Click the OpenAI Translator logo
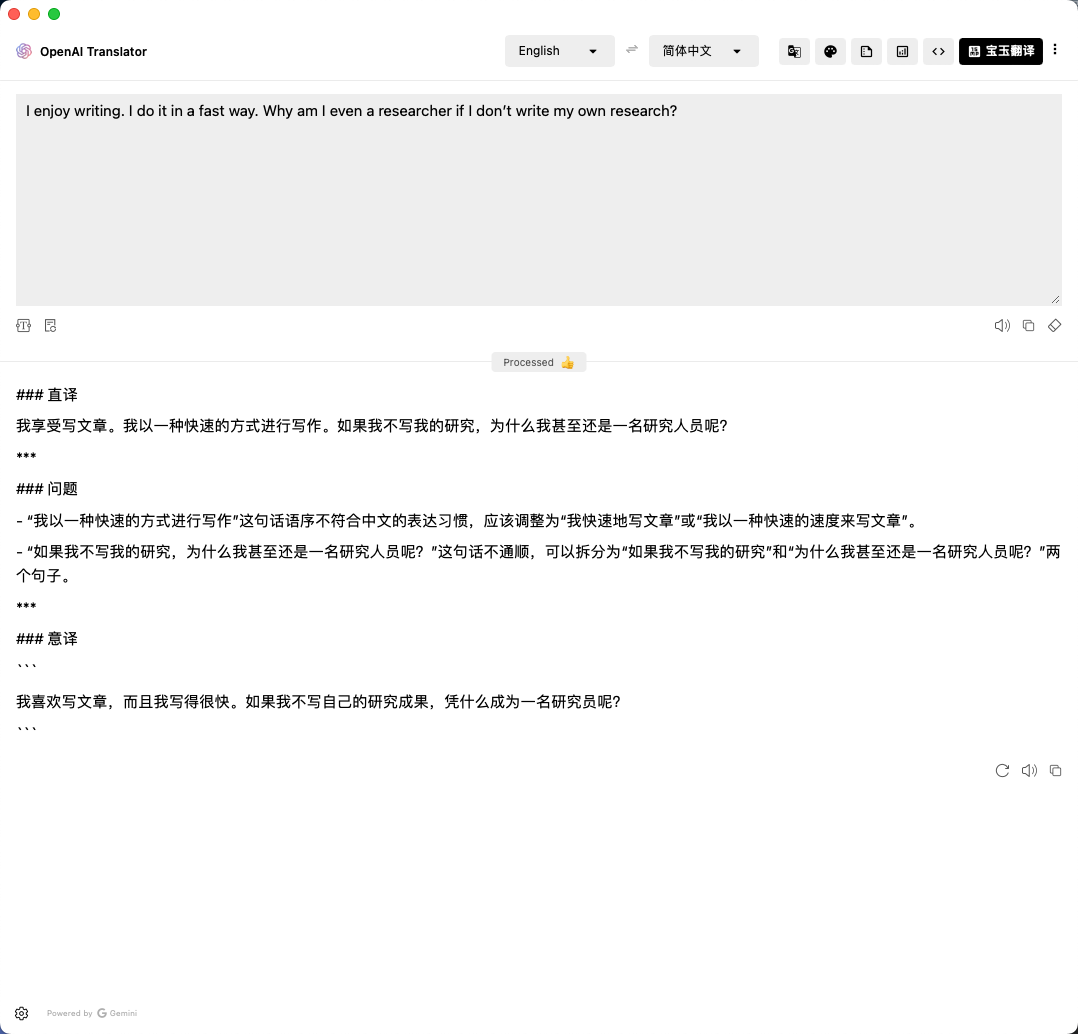The width and height of the screenshot is (1078, 1034). tap(24, 52)
